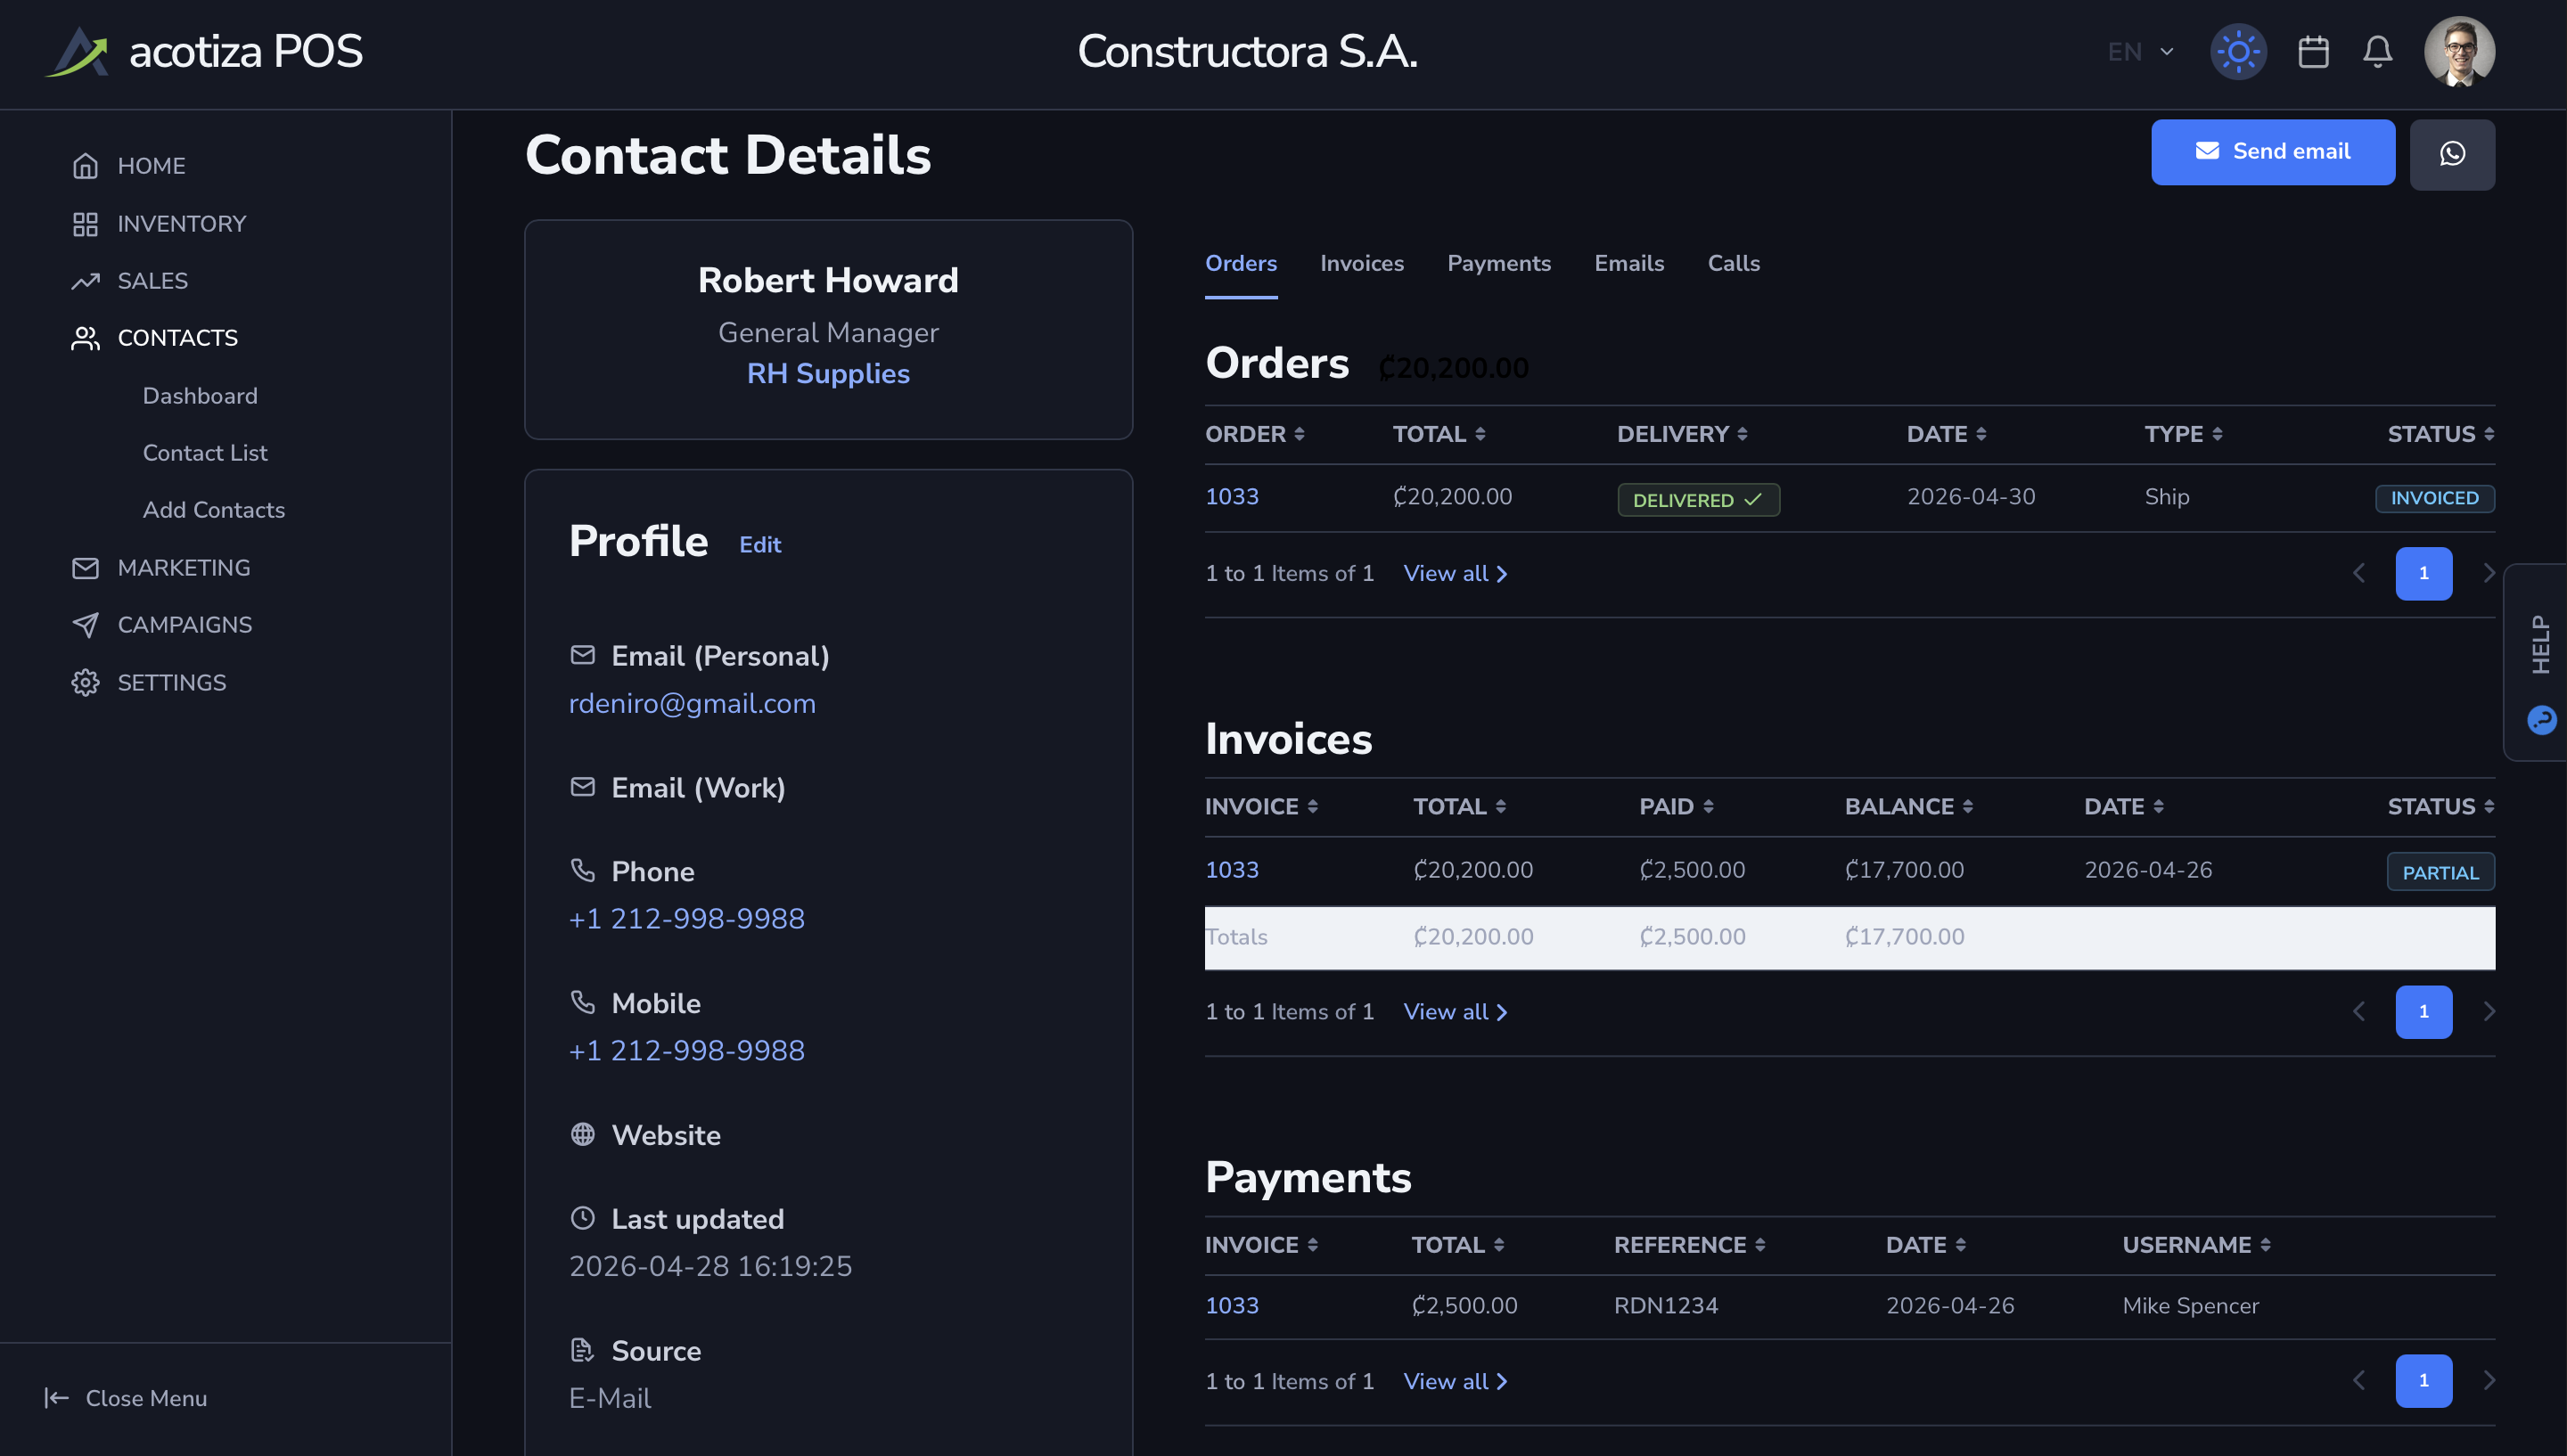Click the INVOICED status badge
The height and width of the screenshot is (1456, 2567).
tap(2434, 498)
